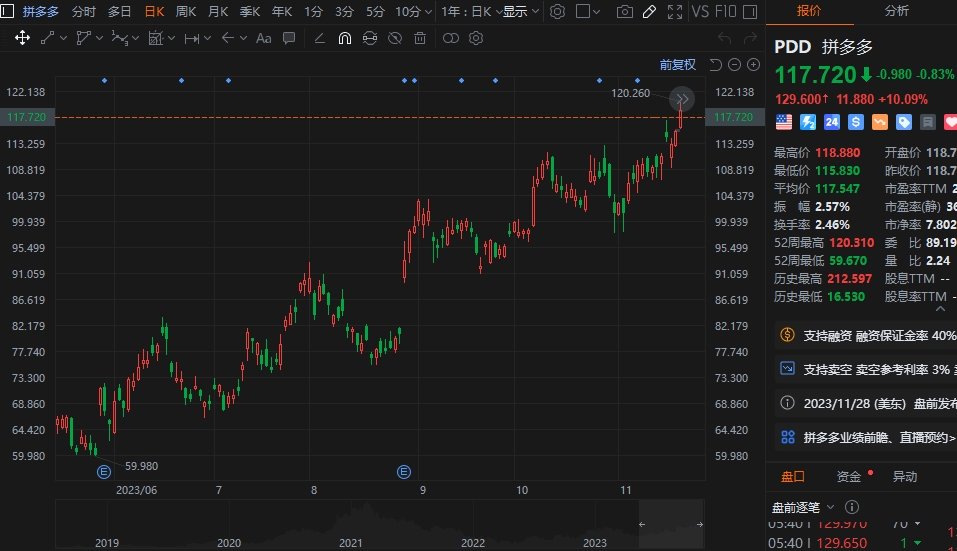This screenshot has height=551, width=957.
Task: Click the E earnings marker near 2023/06
Action: point(102,471)
